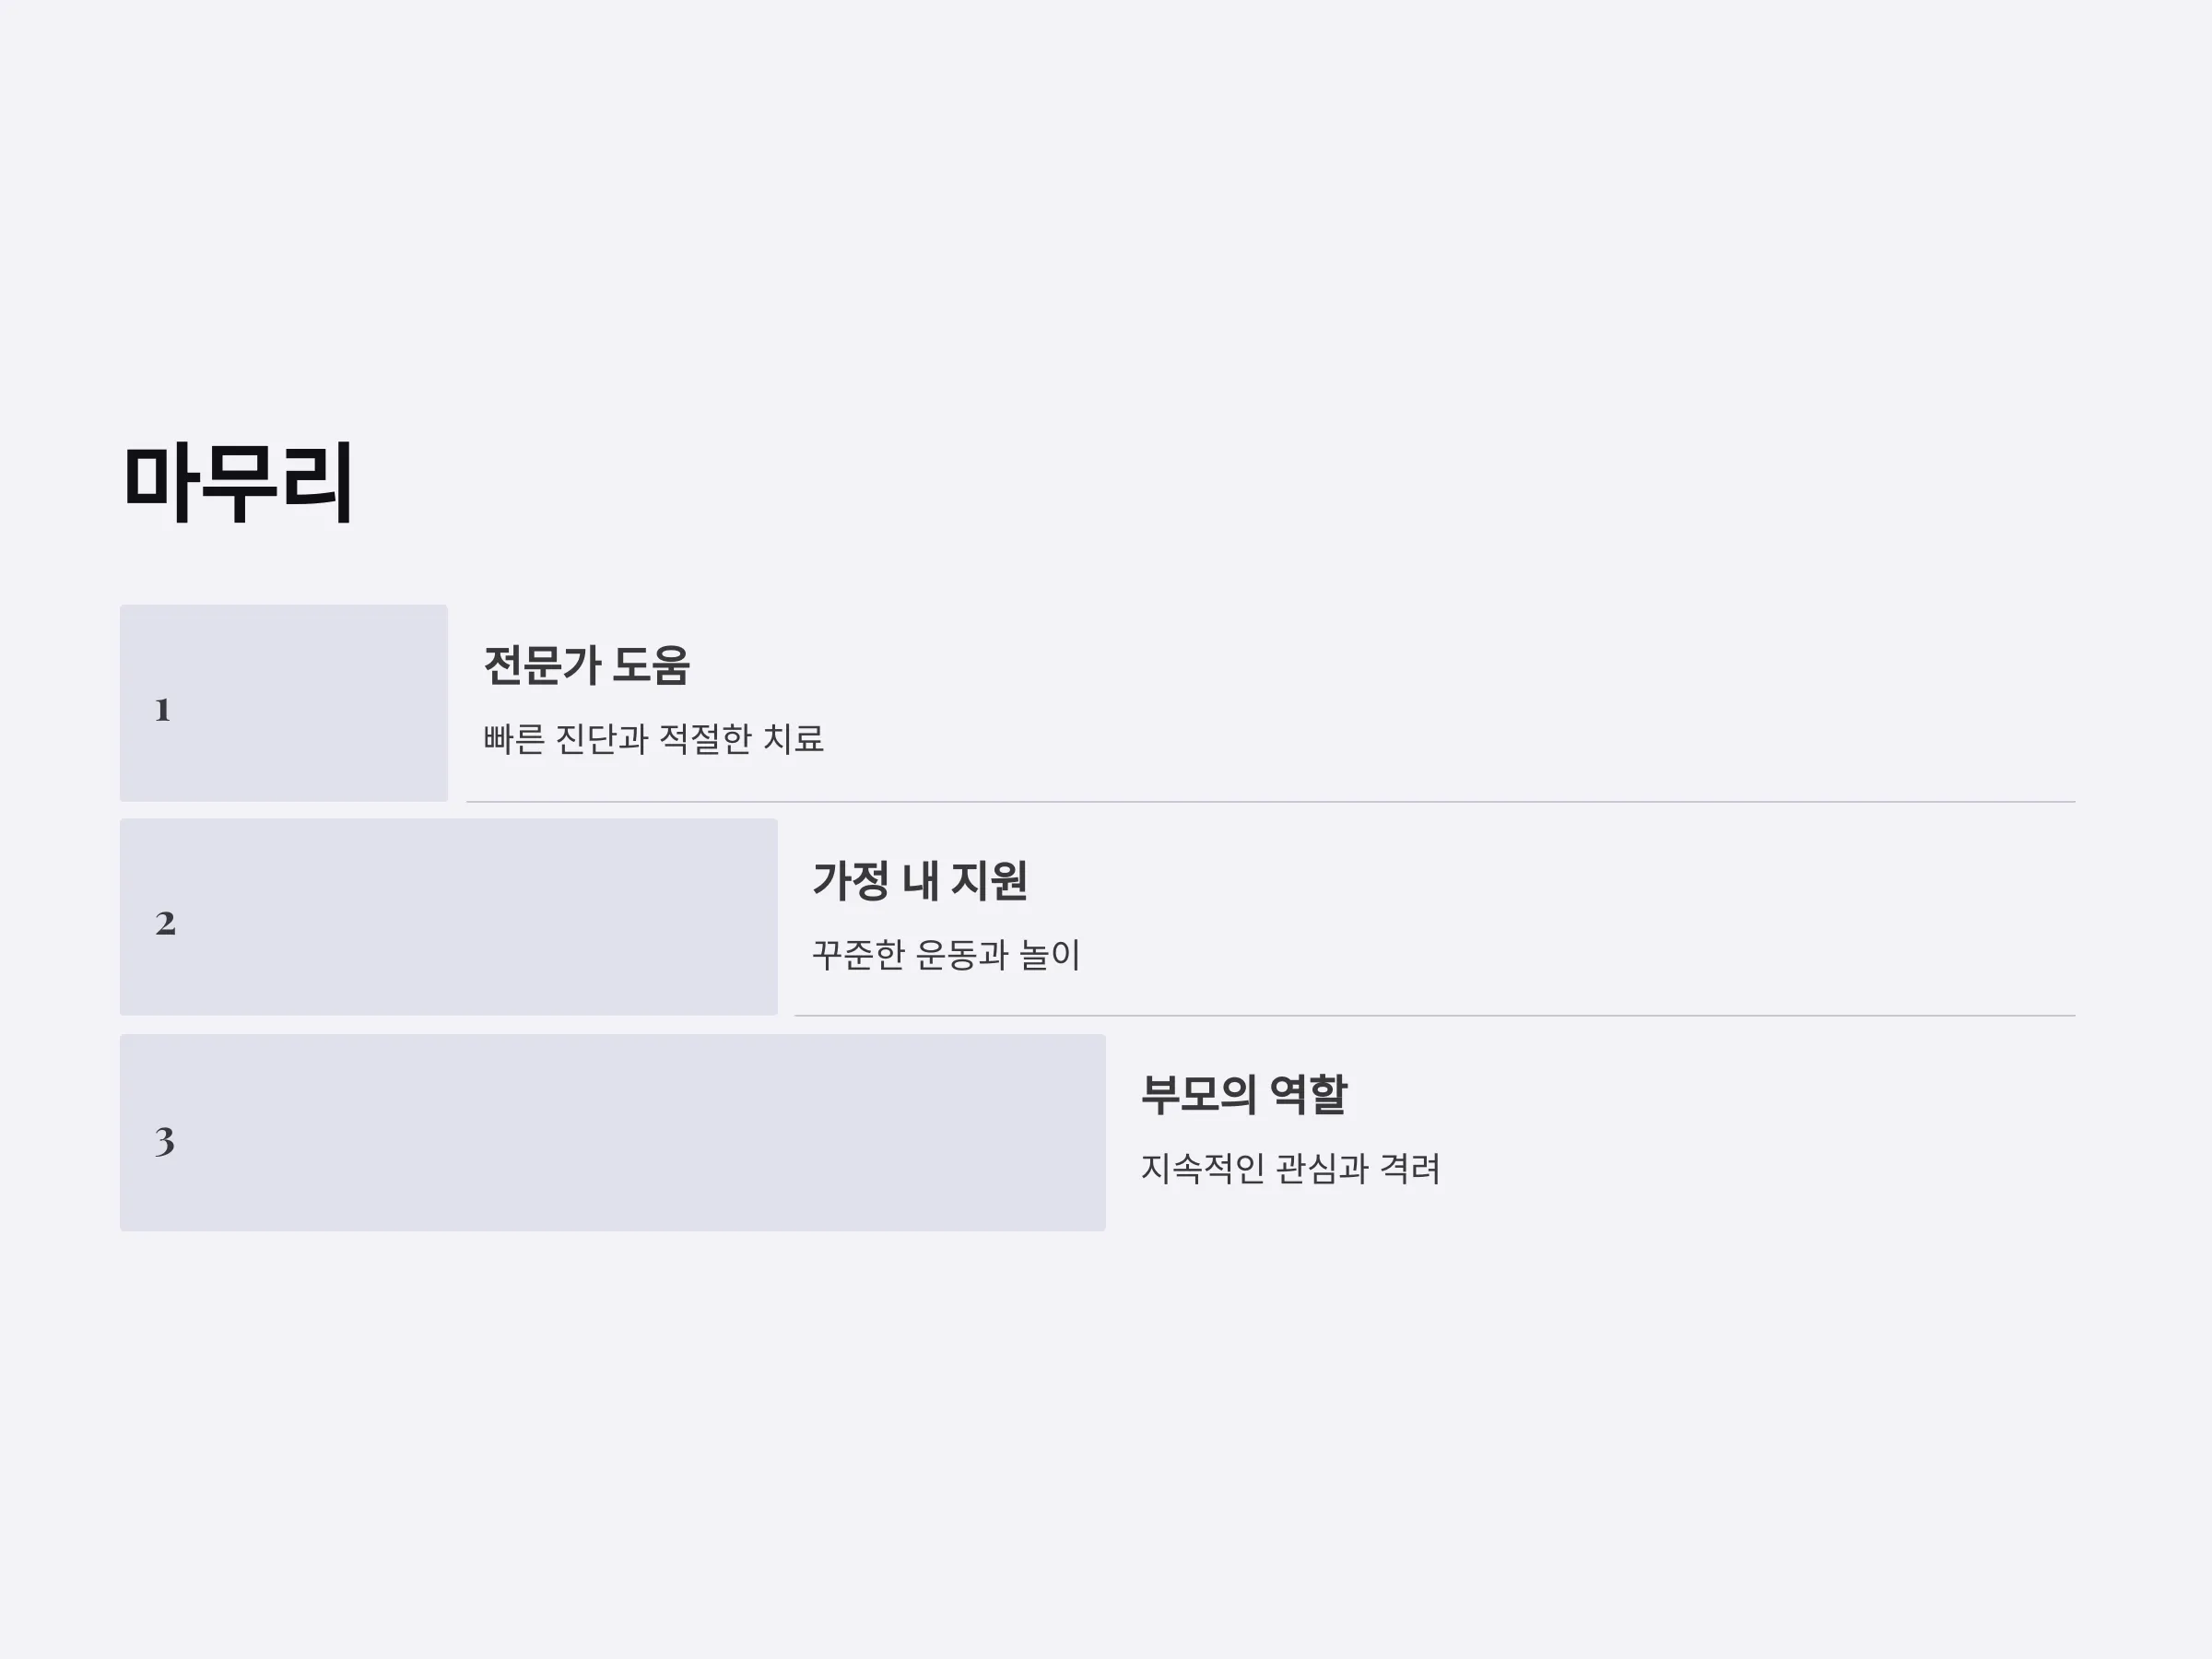Click the heading 전문가 도움

[587, 665]
